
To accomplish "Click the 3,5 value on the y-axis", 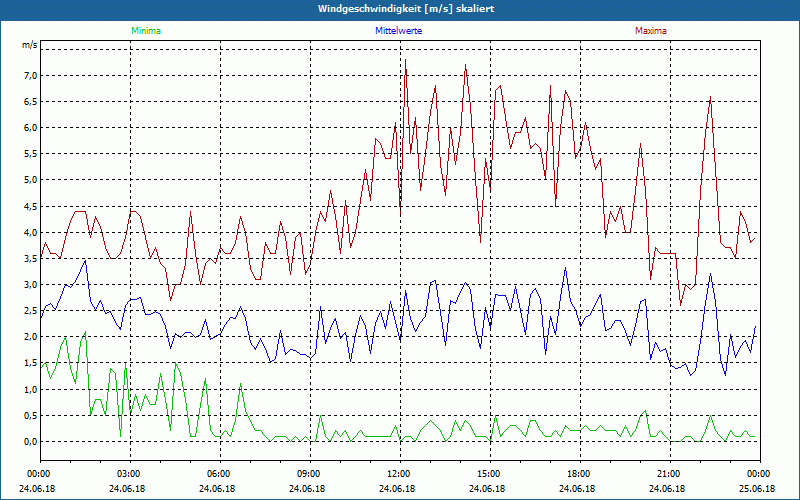I will click(30, 259).
